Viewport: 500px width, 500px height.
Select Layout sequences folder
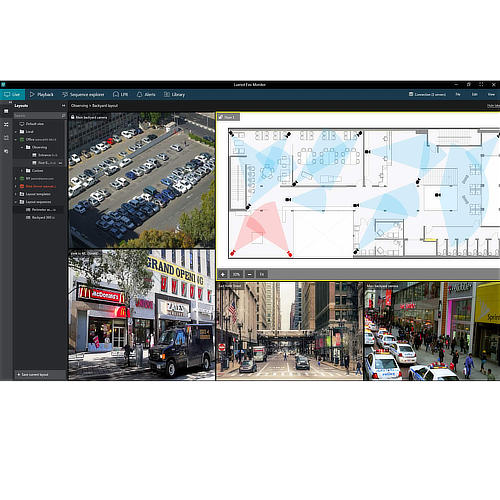35,202
